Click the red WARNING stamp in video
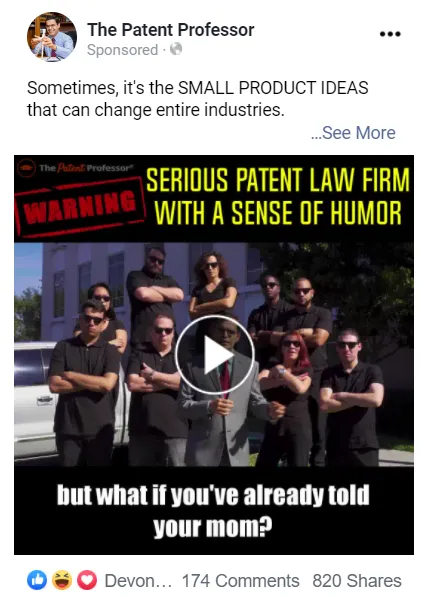 click(x=79, y=207)
